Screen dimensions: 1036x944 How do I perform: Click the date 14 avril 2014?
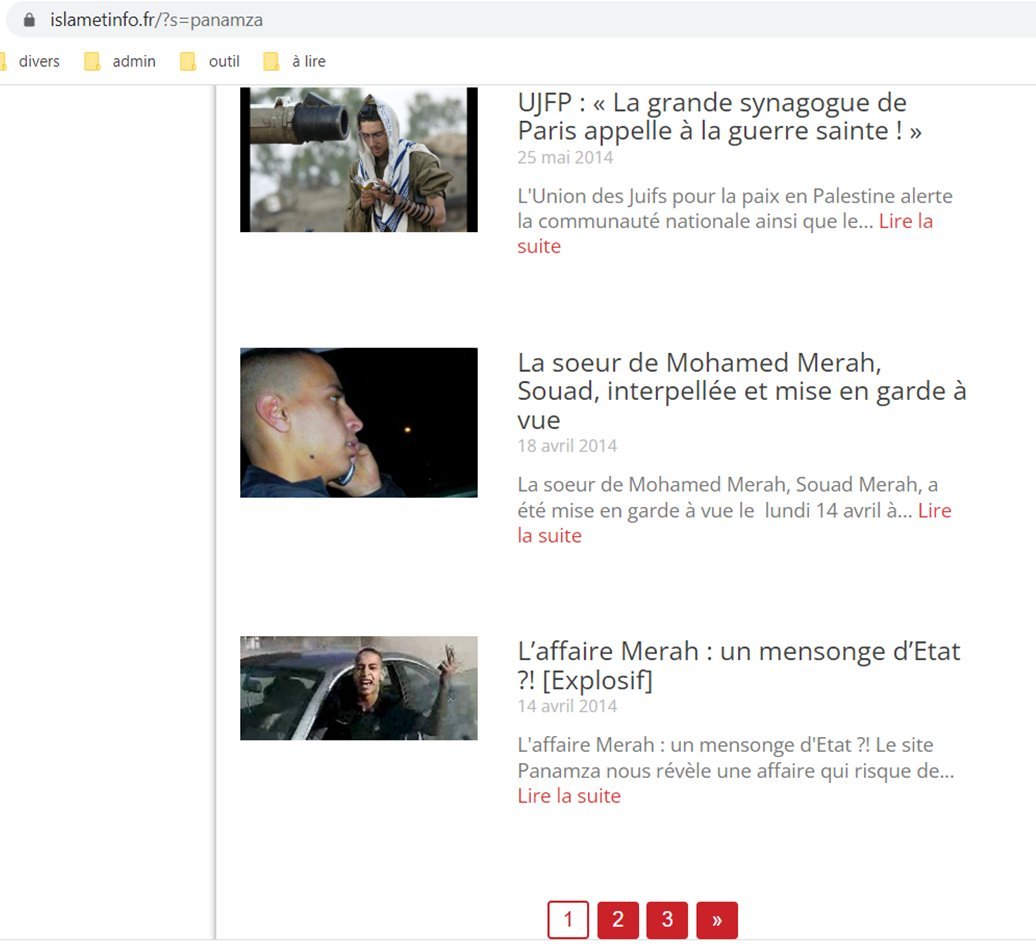pos(567,706)
